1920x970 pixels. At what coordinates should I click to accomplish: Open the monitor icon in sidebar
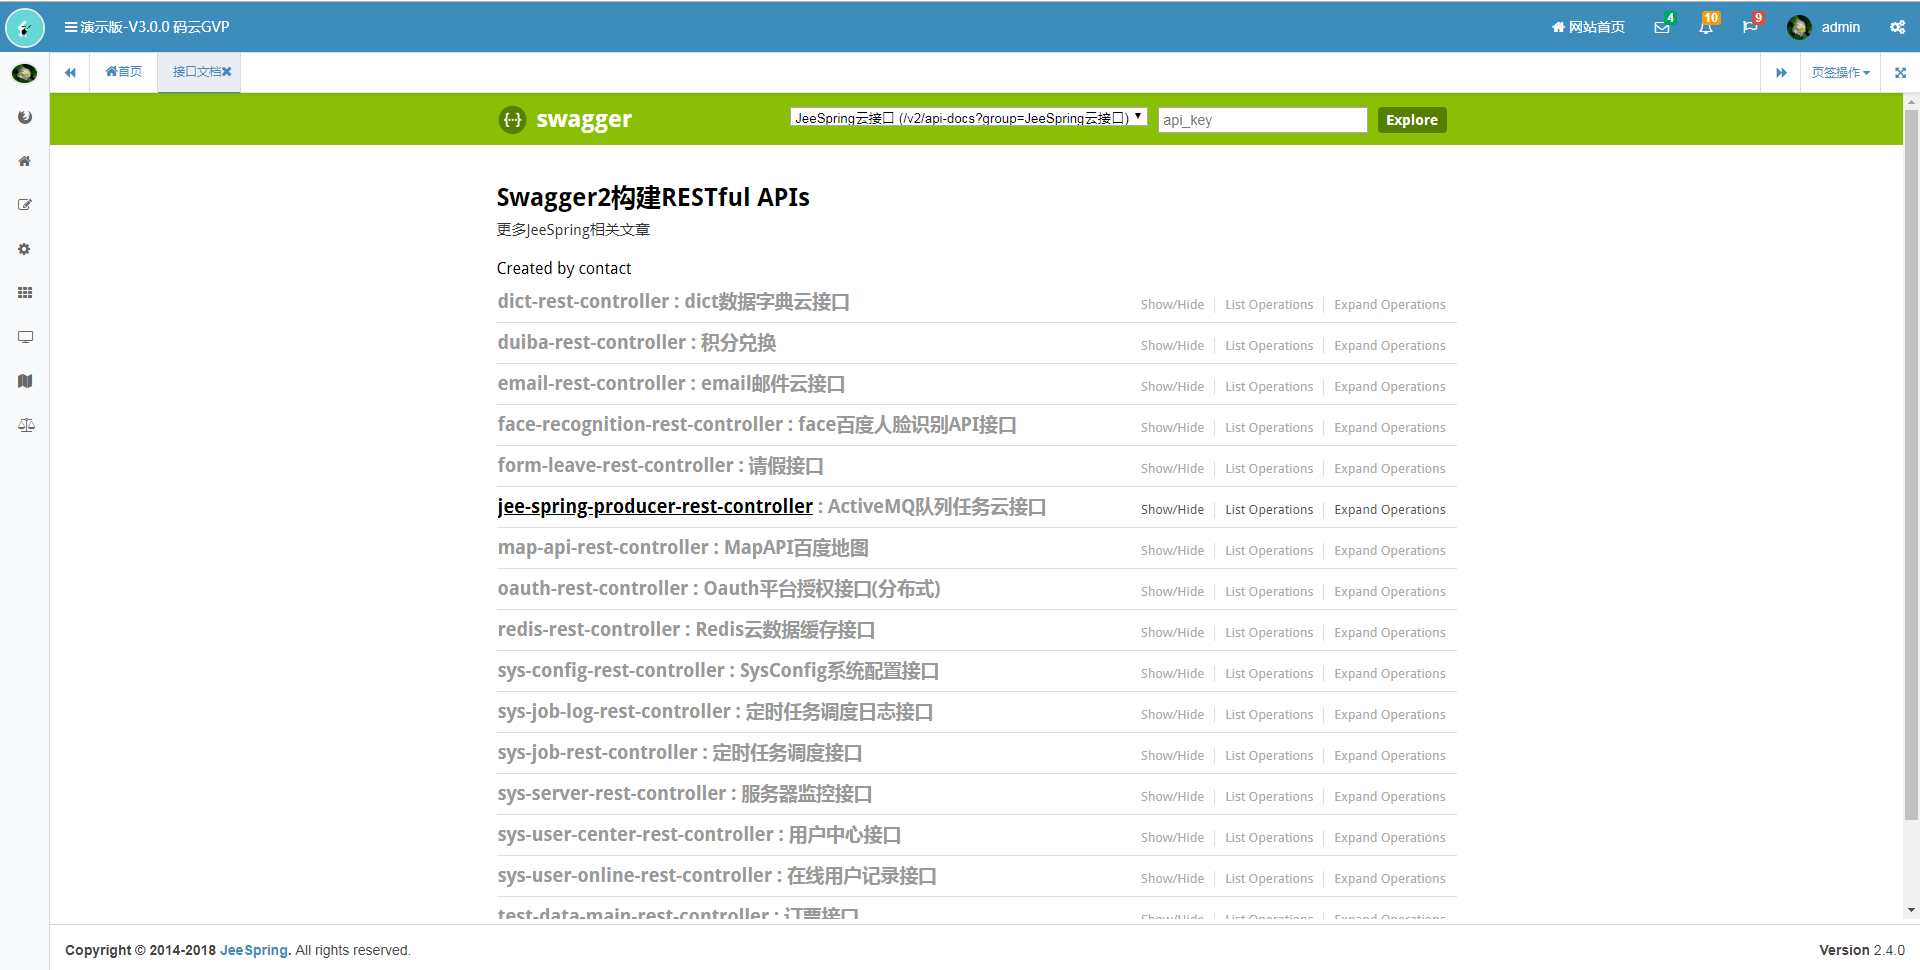pos(25,337)
